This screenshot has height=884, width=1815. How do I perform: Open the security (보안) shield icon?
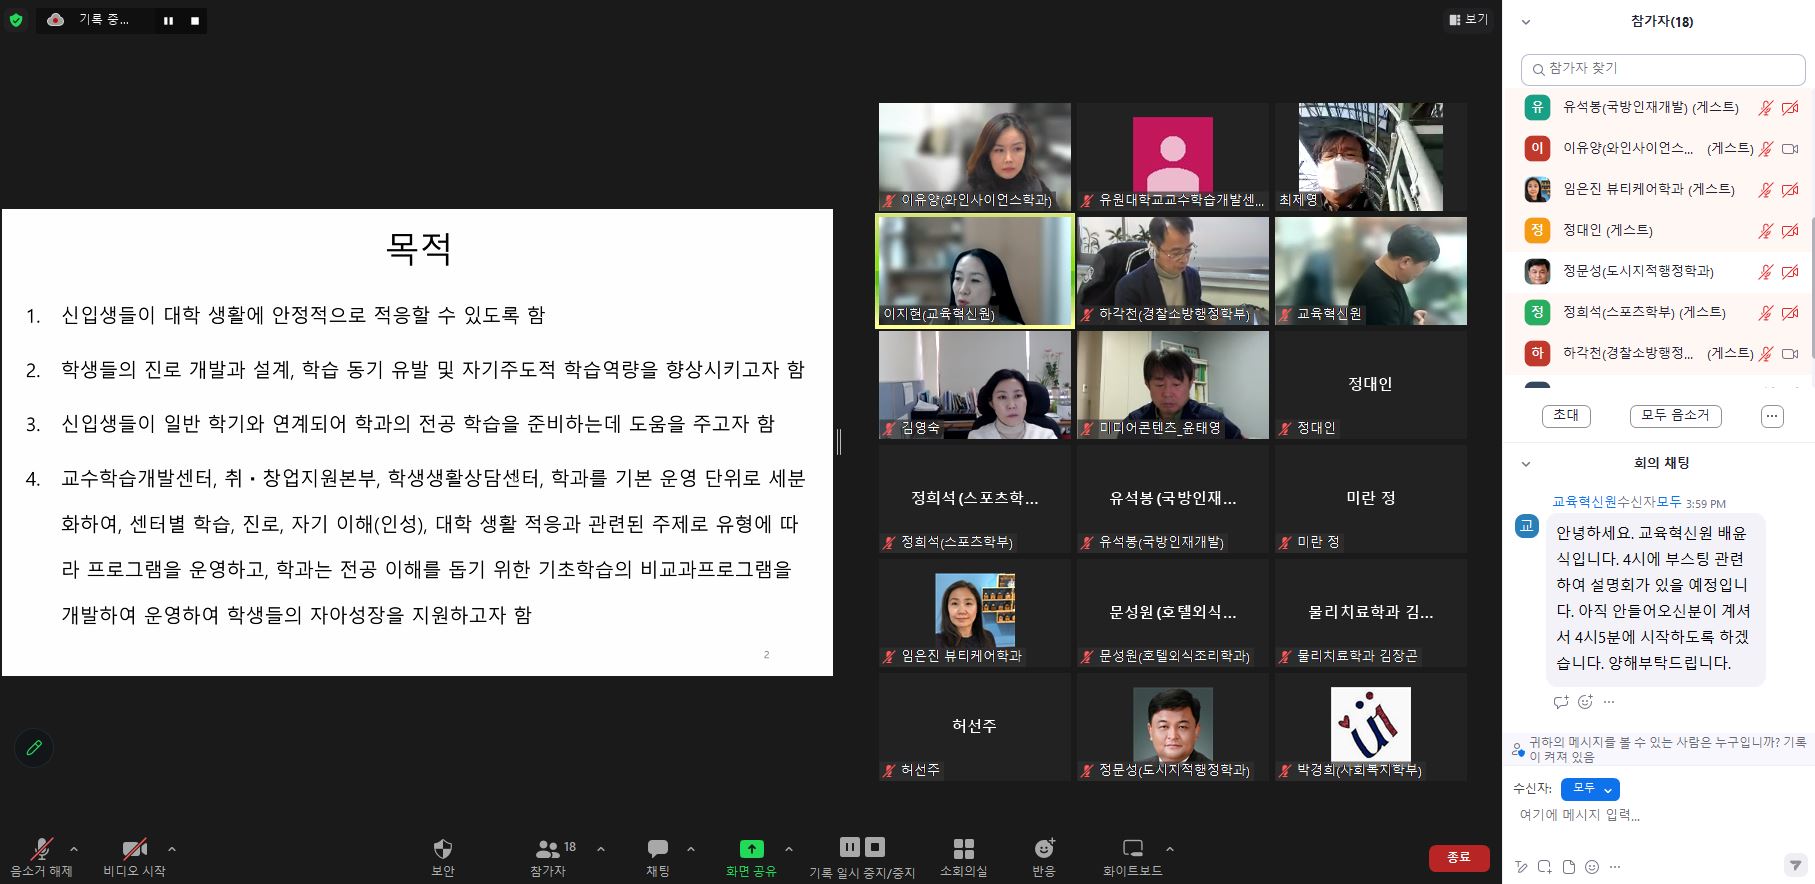[442, 849]
